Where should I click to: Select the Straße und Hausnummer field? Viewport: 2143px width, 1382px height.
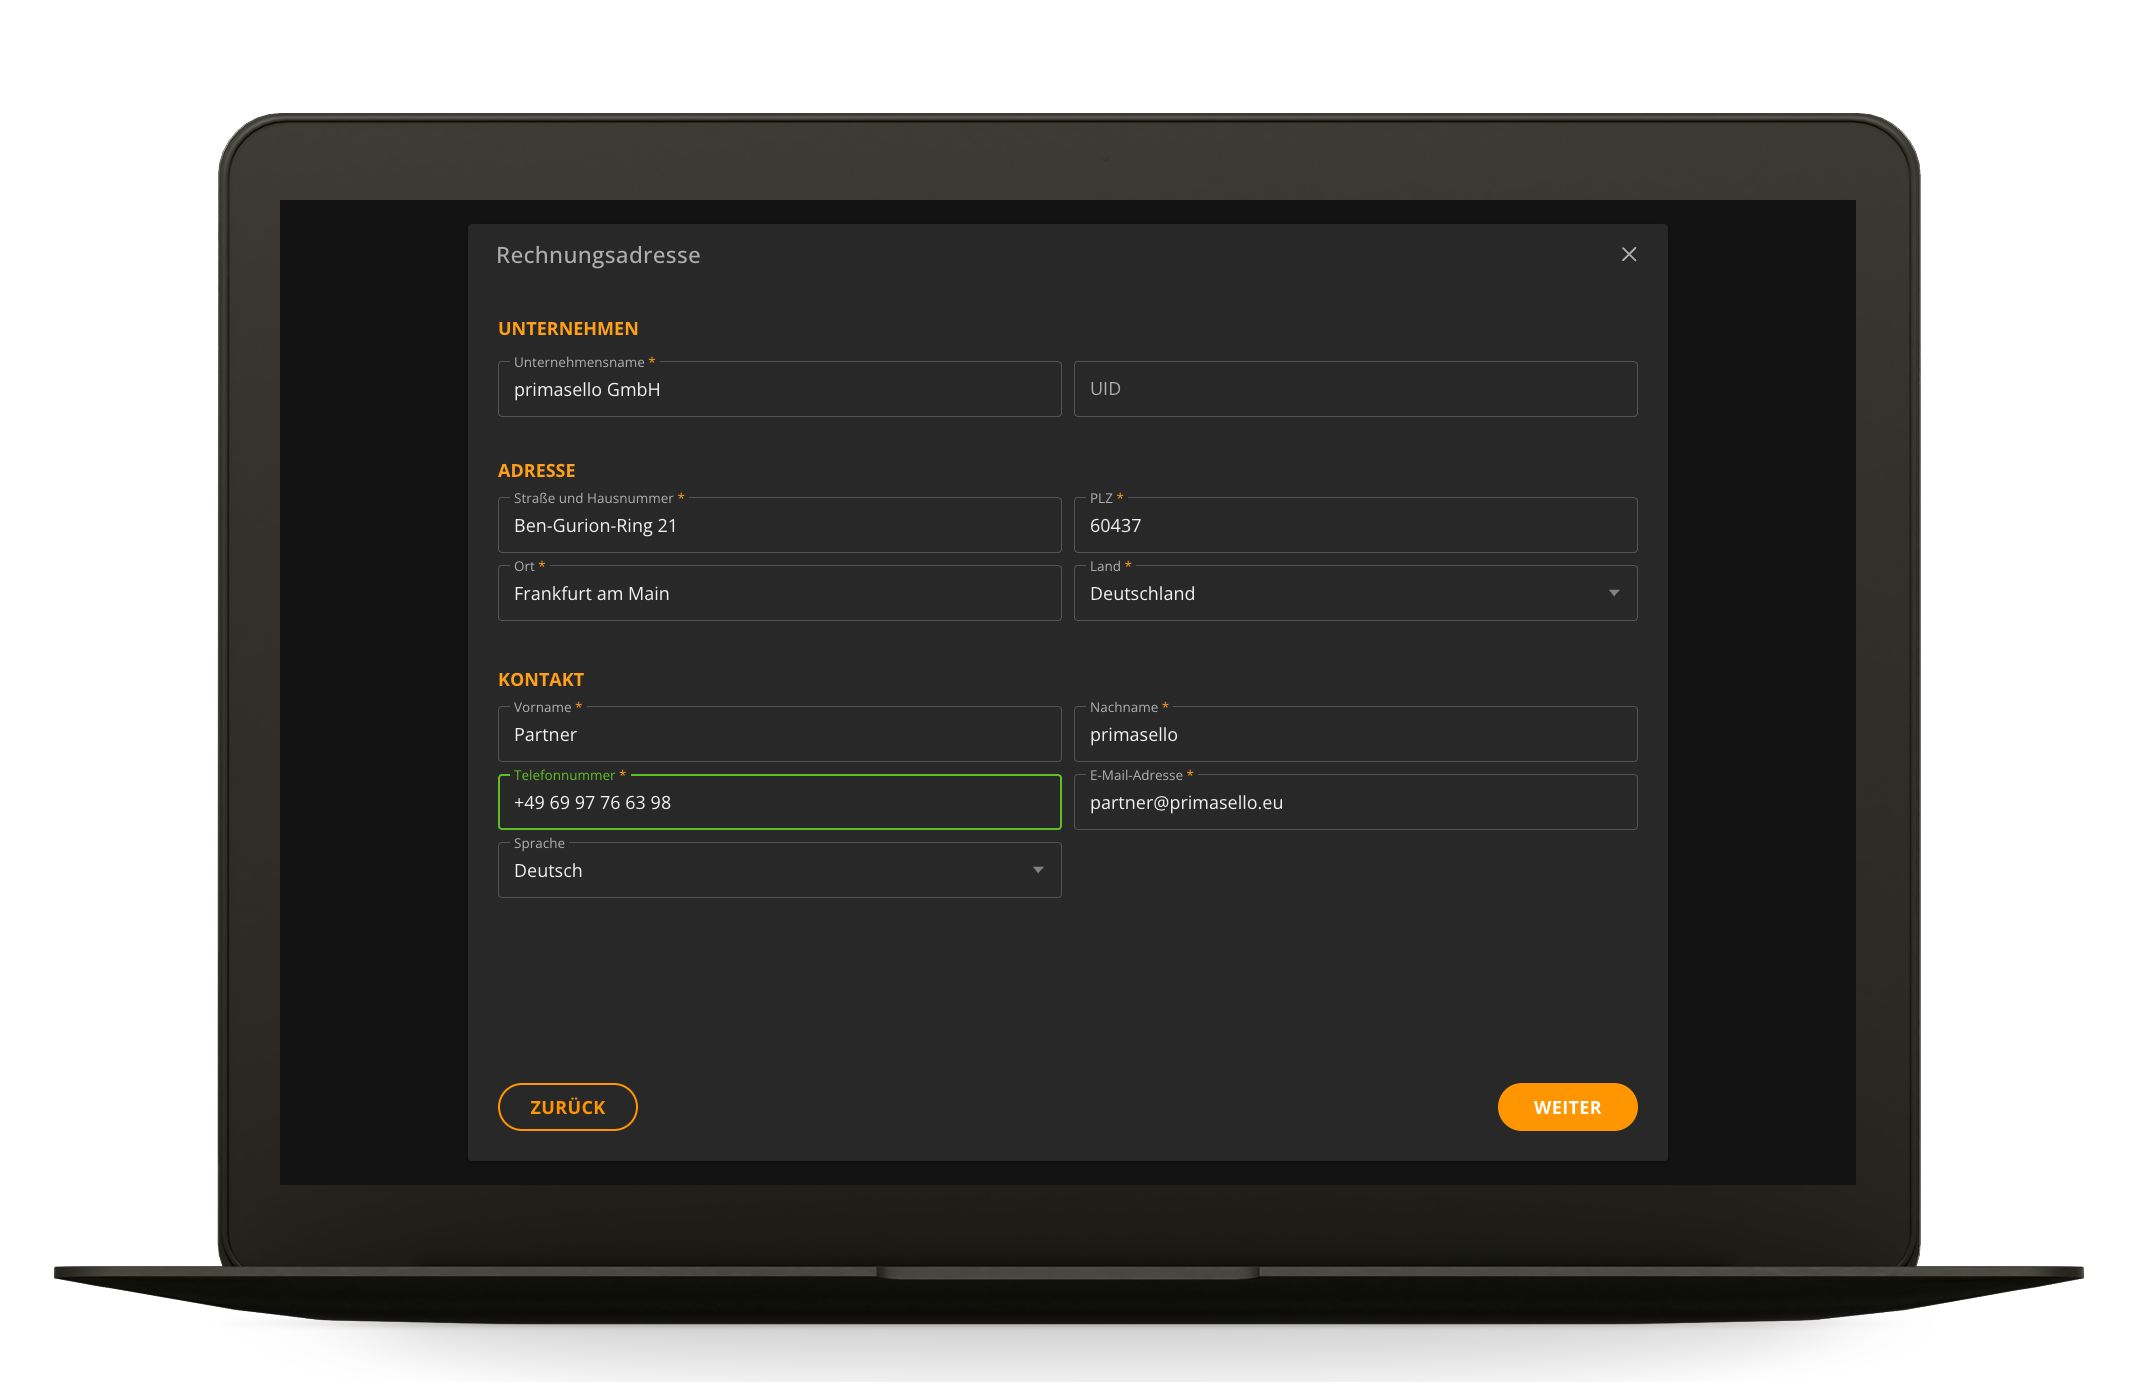[x=778, y=526]
